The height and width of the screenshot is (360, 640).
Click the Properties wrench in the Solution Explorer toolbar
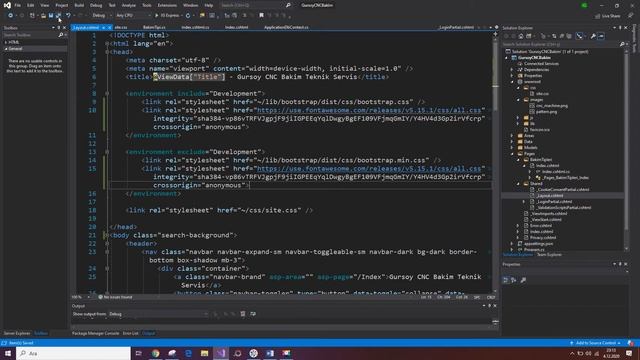593,36
